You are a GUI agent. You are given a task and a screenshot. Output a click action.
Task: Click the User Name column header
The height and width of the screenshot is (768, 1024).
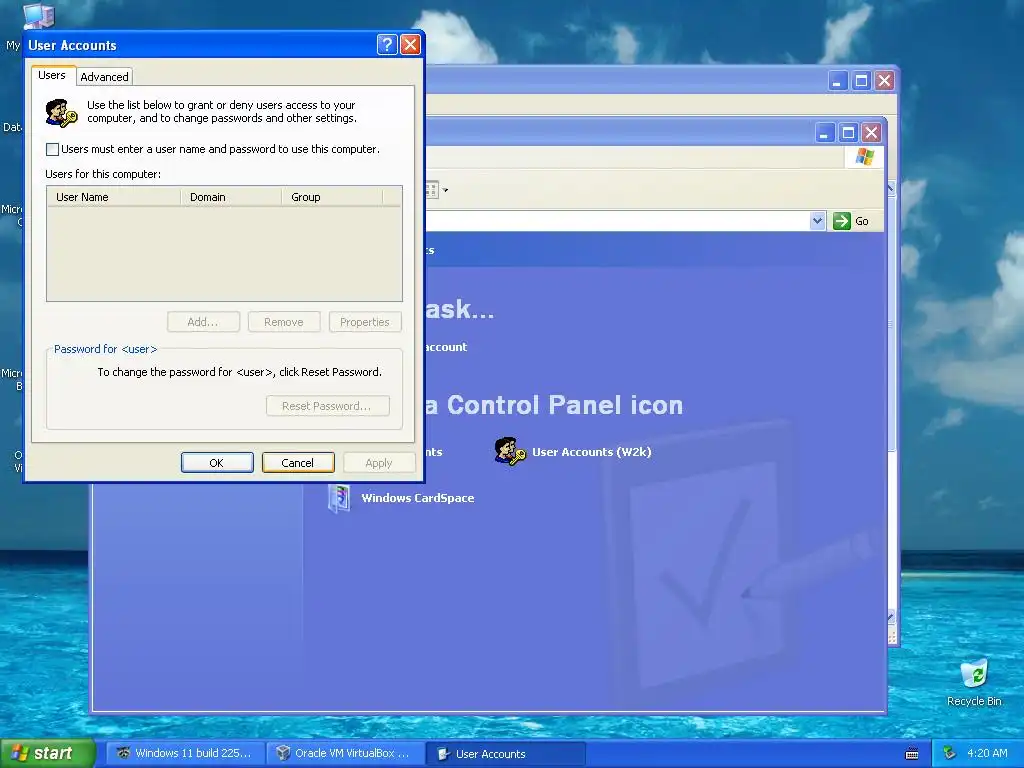pos(114,197)
